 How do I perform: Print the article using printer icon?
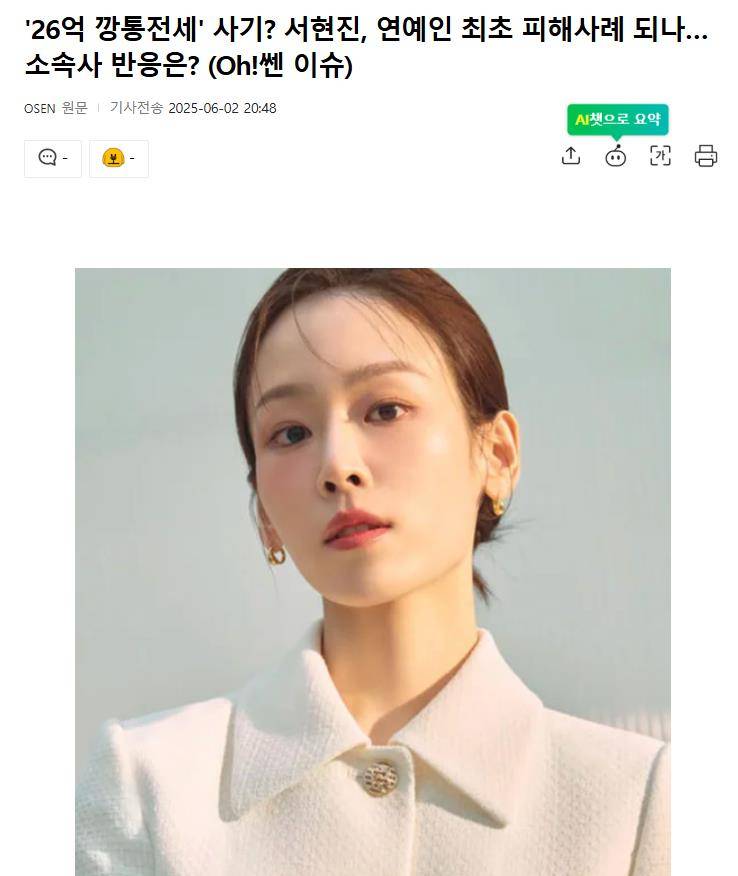(706, 156)
